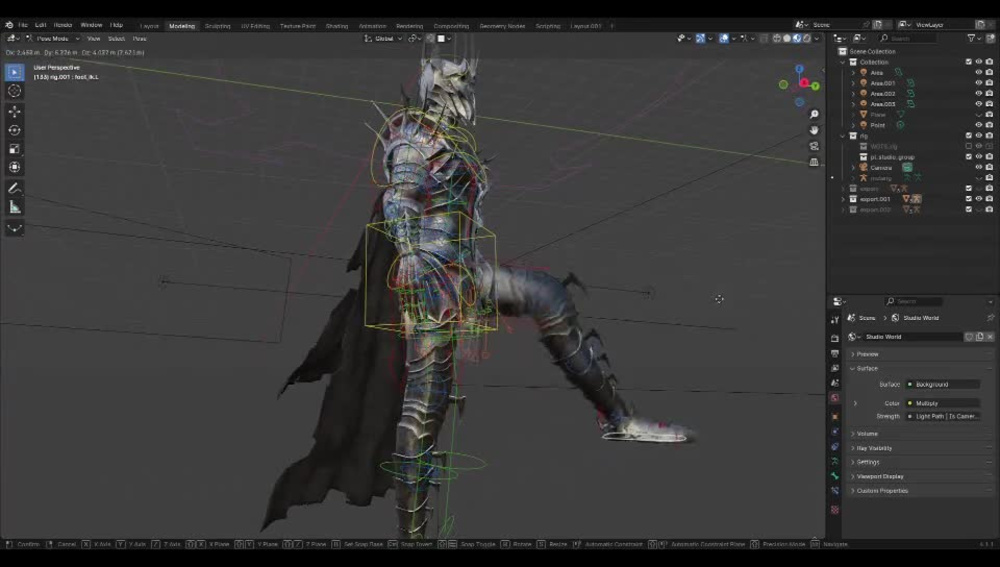
Task: Toggle pl.studio.group collection checkbox
Action: click(968, 157)
